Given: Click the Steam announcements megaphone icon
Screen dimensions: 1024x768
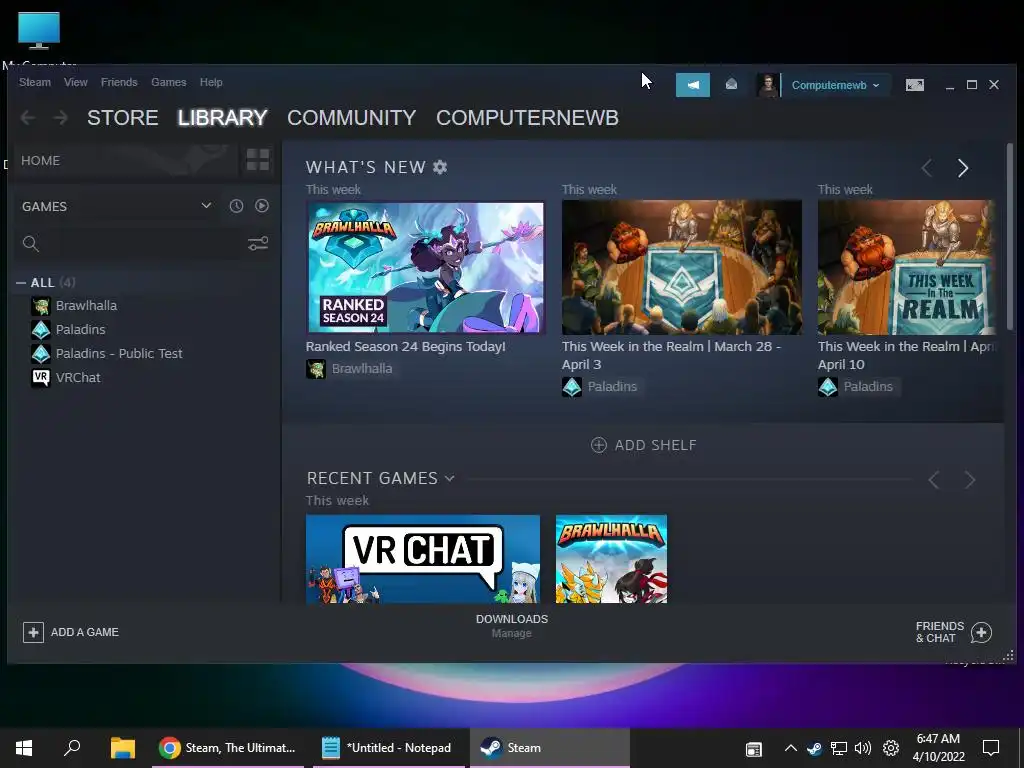Looking at the screenshot, I should click(x=692, y=85).
